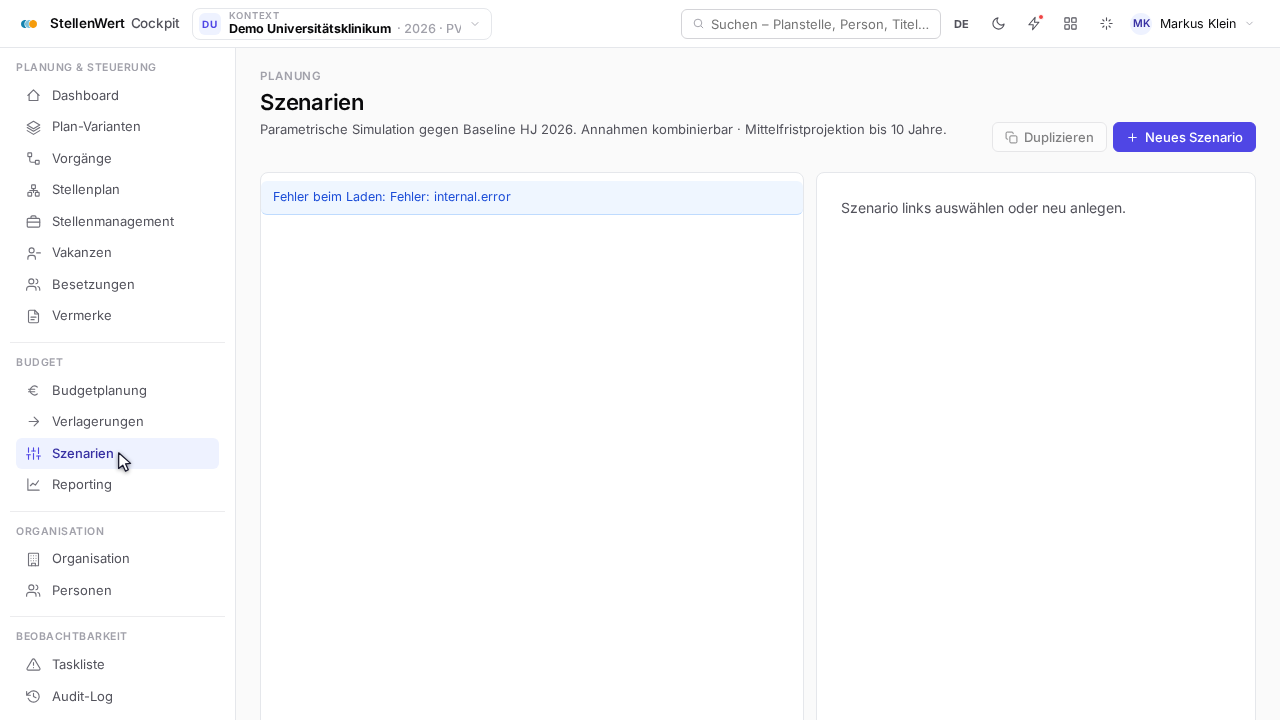
Task: Focus the Suchen search field
Action: [811, 24]
